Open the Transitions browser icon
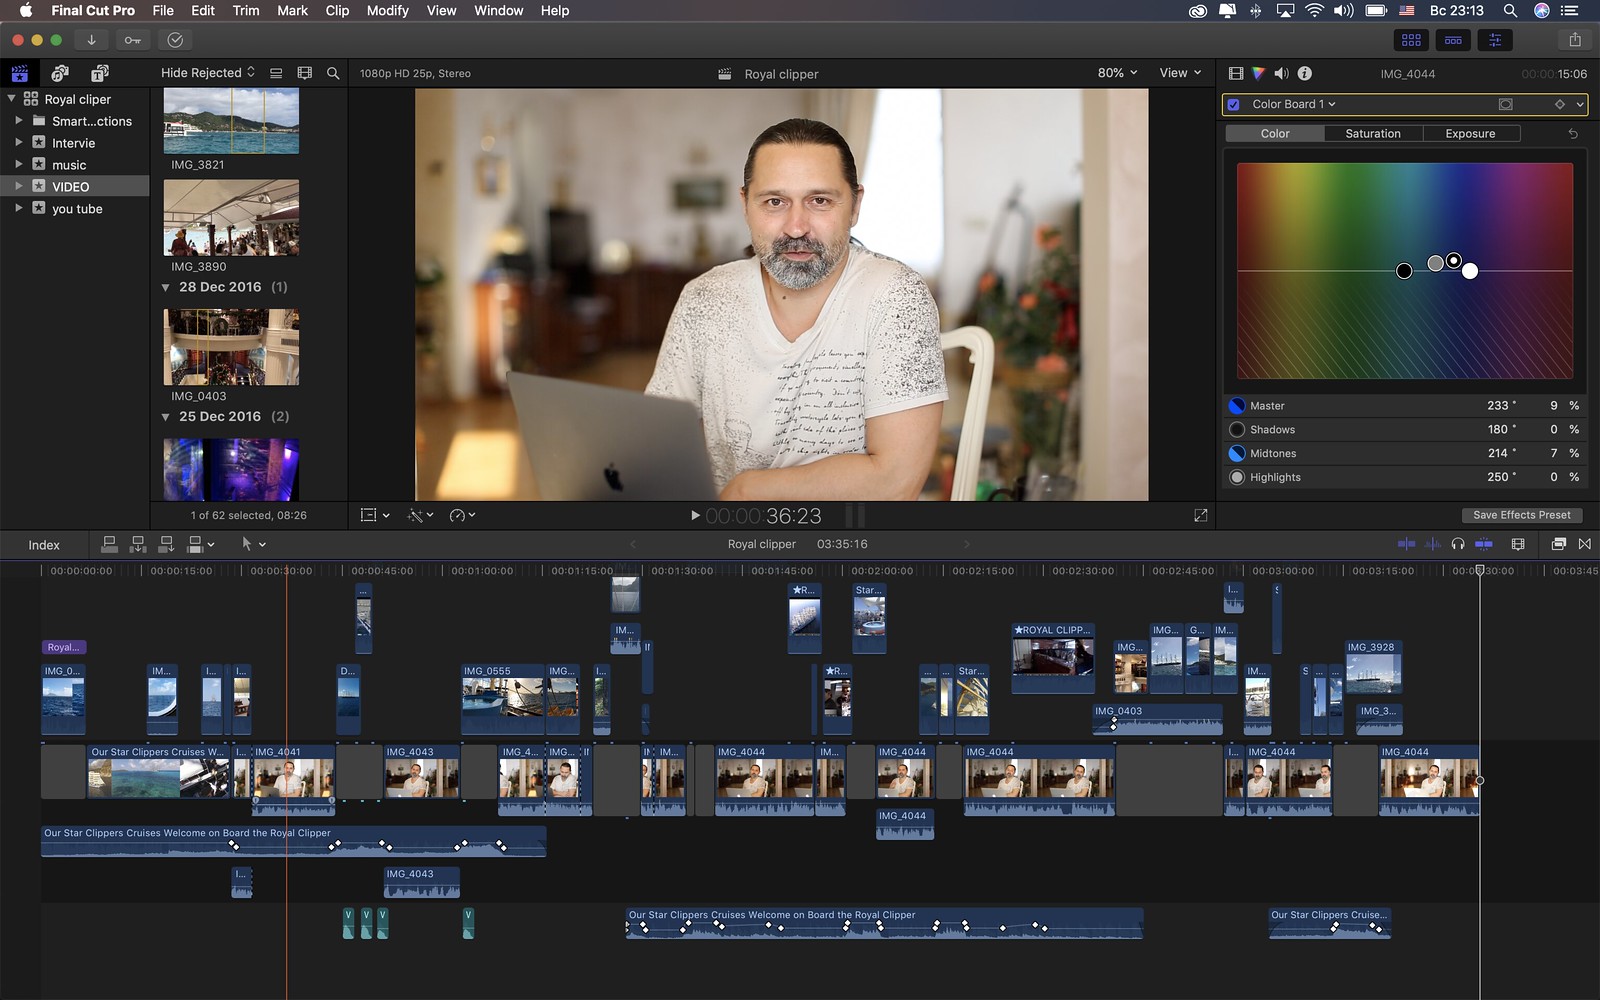The height and width of the screenshot is (1000, 1600). 1585,544
